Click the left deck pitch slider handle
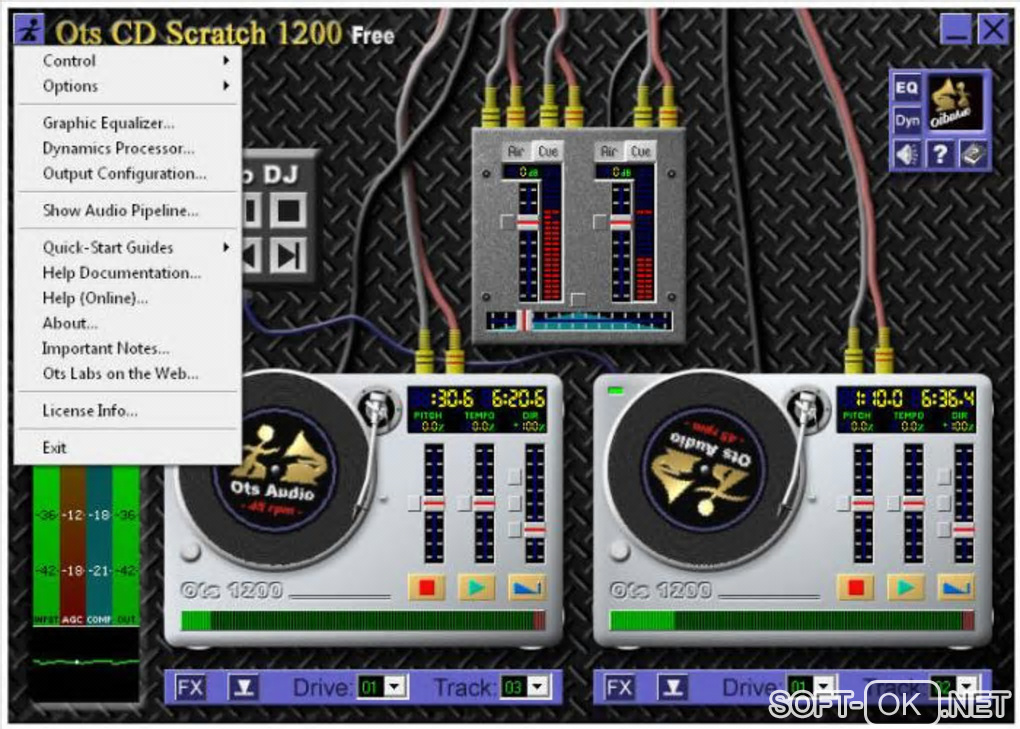The width and height of the screenshot is (1020, 729). click(434, 503)
